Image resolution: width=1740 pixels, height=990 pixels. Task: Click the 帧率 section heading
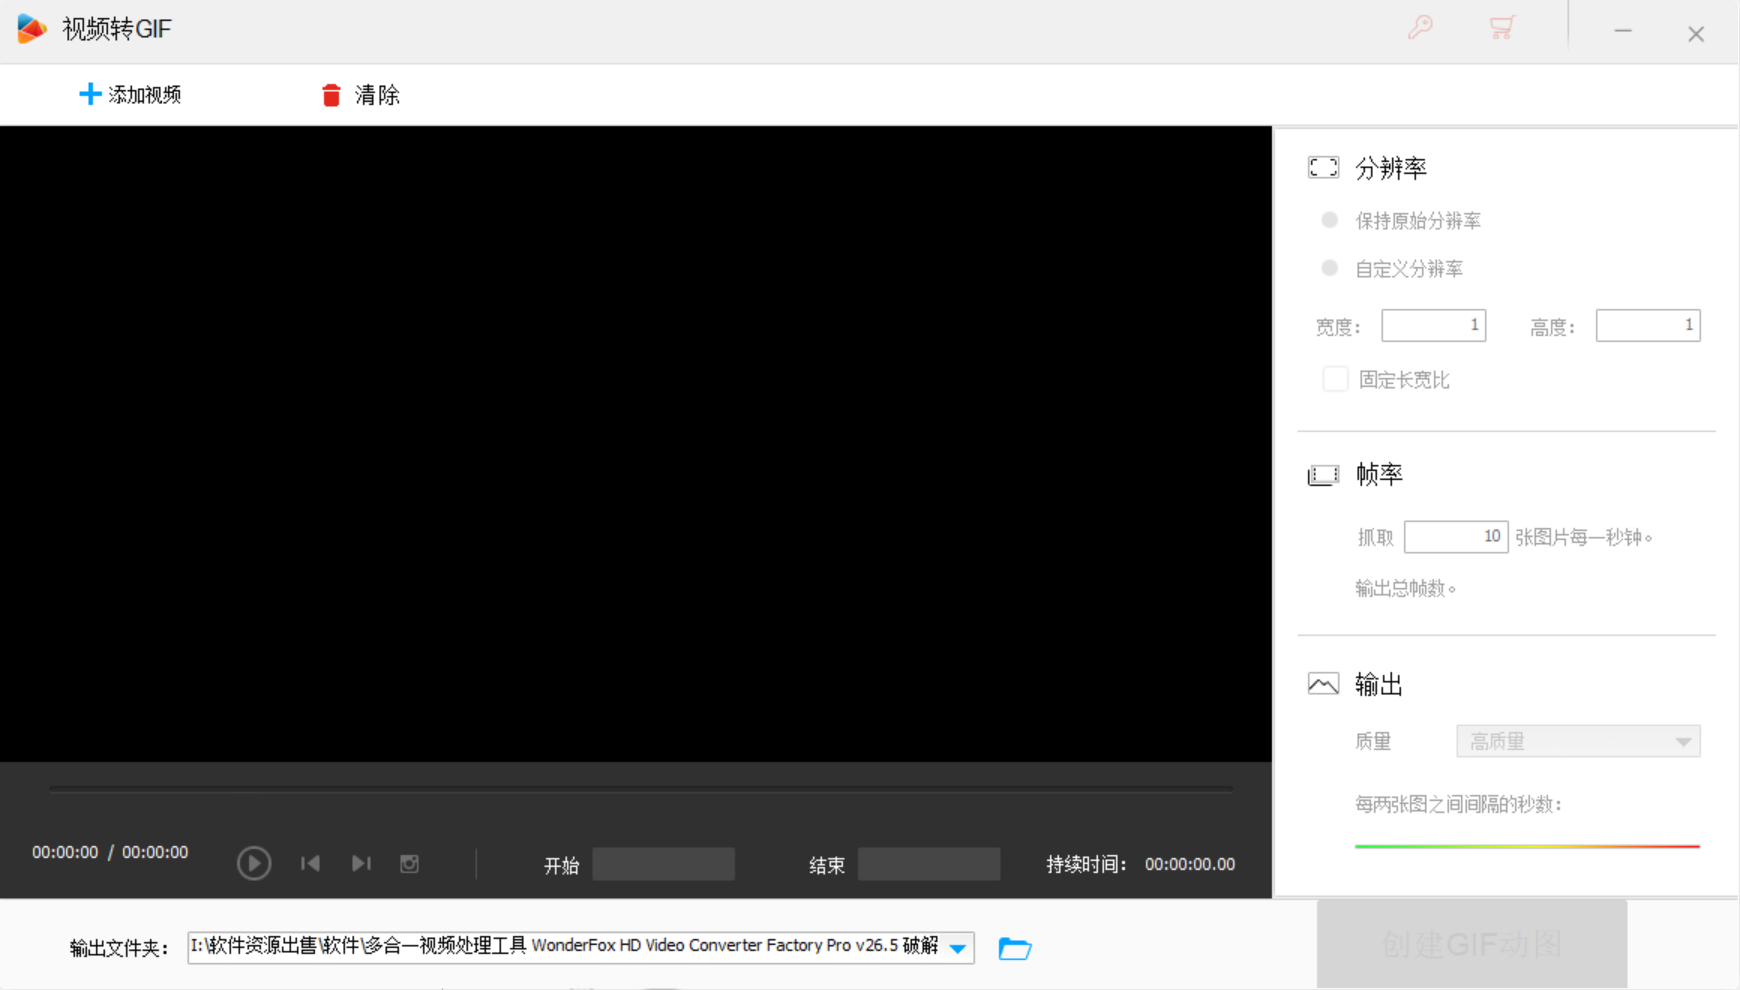(1379, 474)
